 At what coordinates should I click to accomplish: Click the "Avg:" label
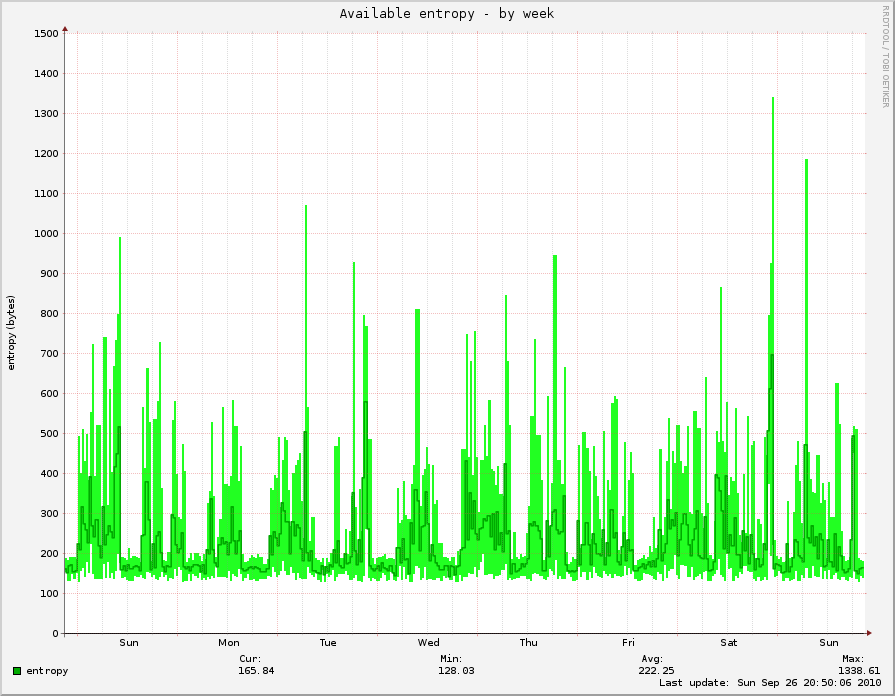pyautogui.click(x=652, y=658)
